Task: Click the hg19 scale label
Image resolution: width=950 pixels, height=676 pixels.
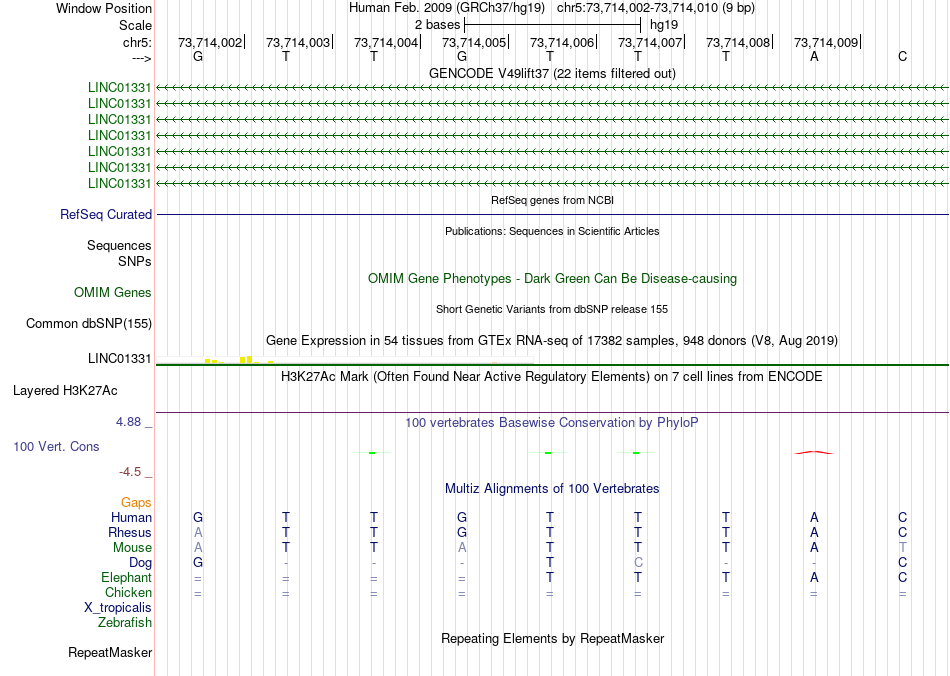Action: pyautogui.click(x=664, y=25)
